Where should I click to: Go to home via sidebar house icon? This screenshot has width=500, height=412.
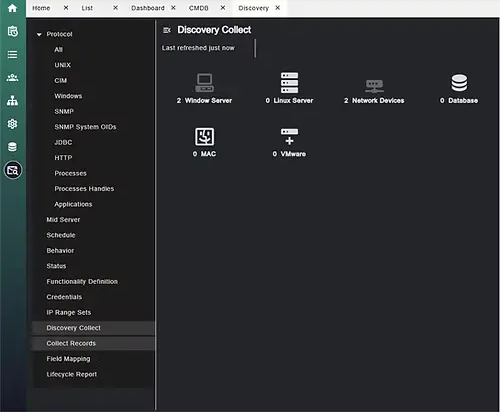tap(12, 8)
